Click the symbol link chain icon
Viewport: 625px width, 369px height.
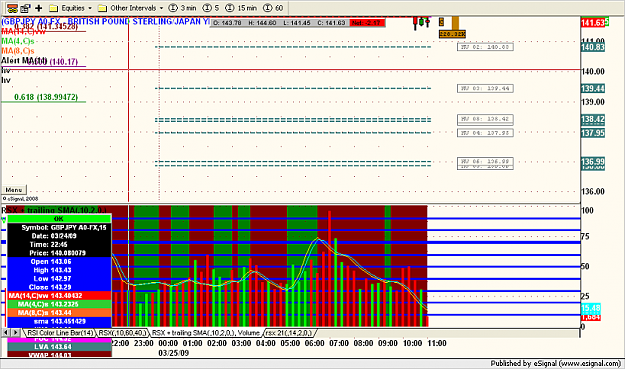point(12,8)
